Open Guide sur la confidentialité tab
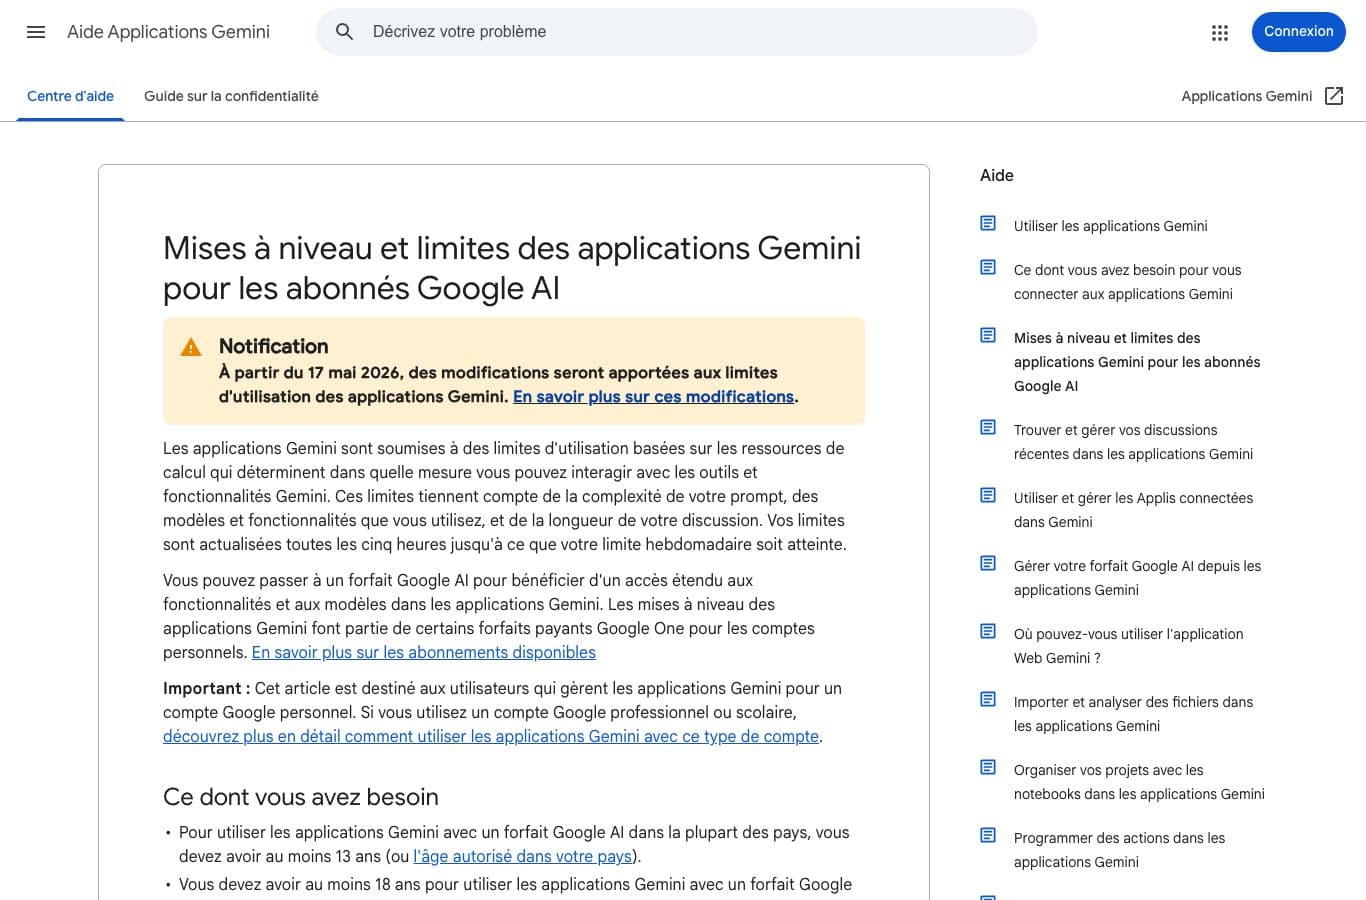Viewport: 1366px width, 900px height. coord(231,96)
